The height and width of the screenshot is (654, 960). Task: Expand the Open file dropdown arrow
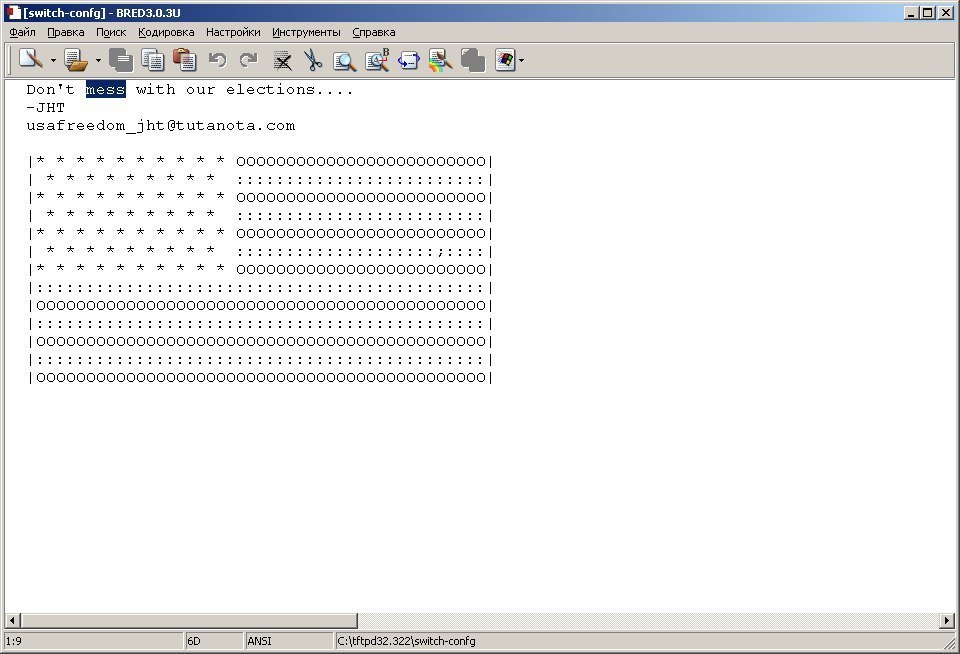[98, 61]
